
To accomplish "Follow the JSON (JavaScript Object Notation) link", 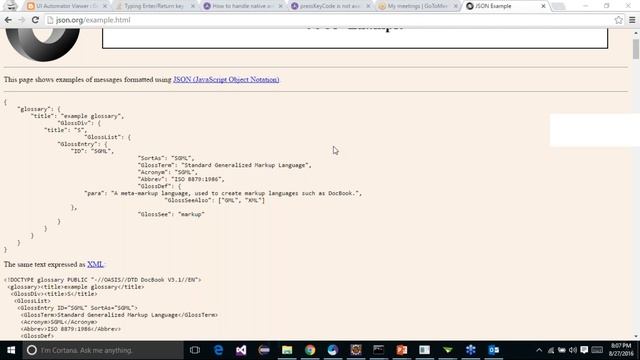I will point(226,80).
